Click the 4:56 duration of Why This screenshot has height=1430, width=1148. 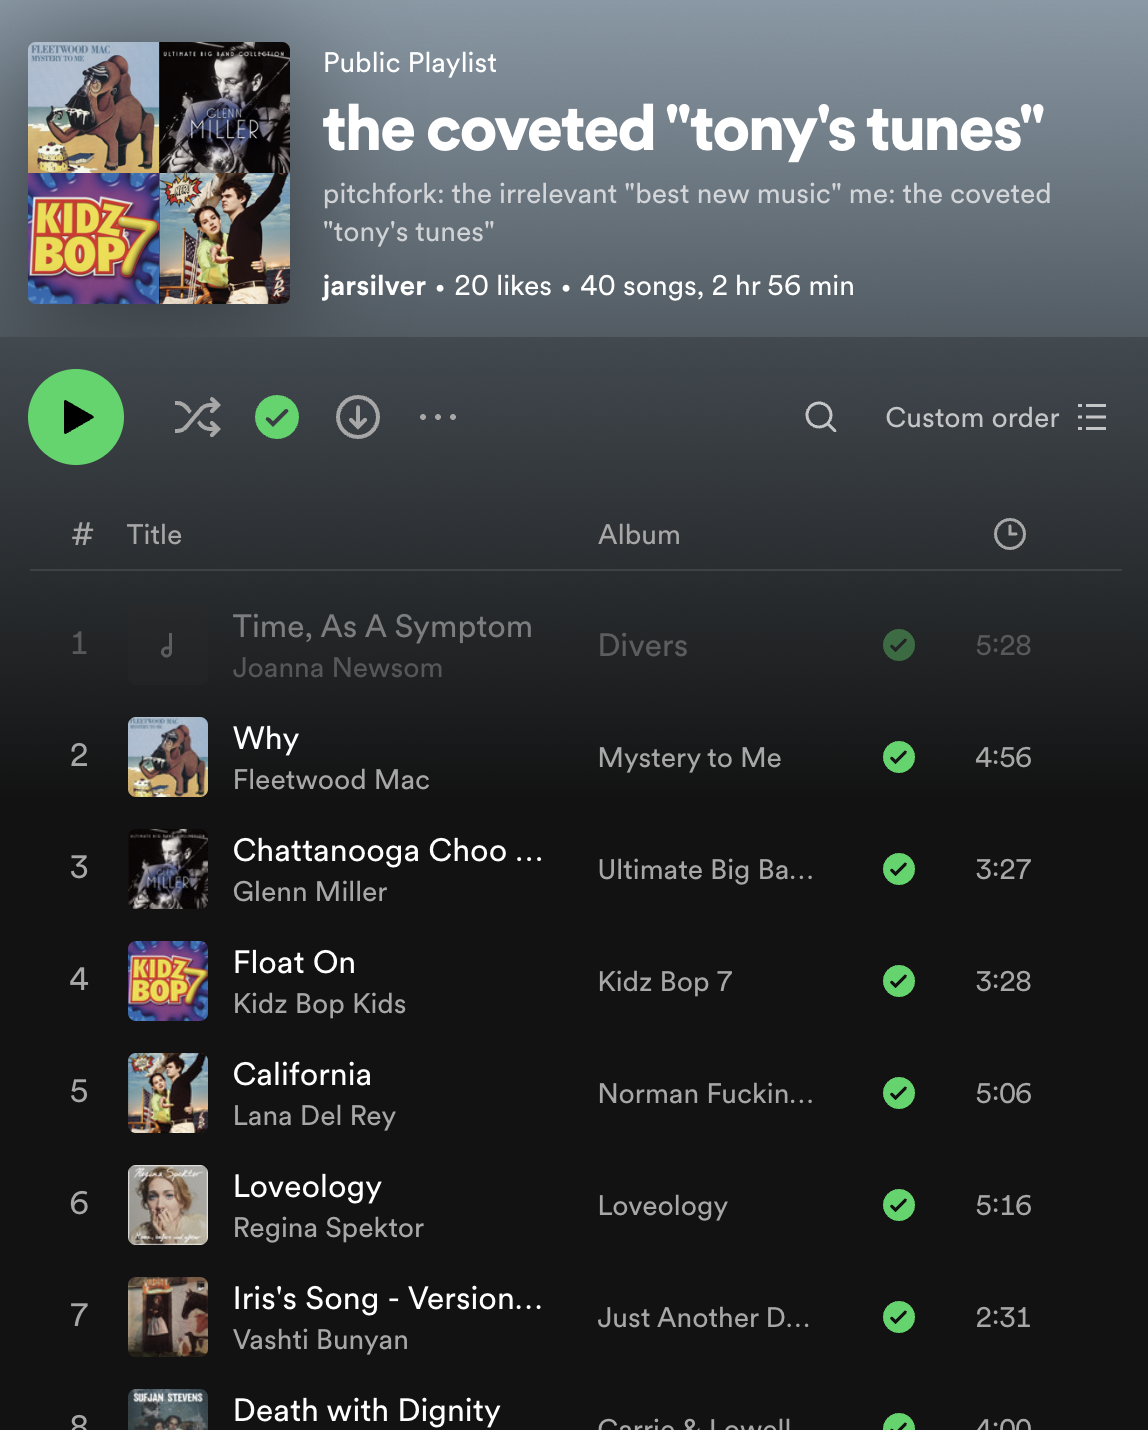click(1003, 757)
